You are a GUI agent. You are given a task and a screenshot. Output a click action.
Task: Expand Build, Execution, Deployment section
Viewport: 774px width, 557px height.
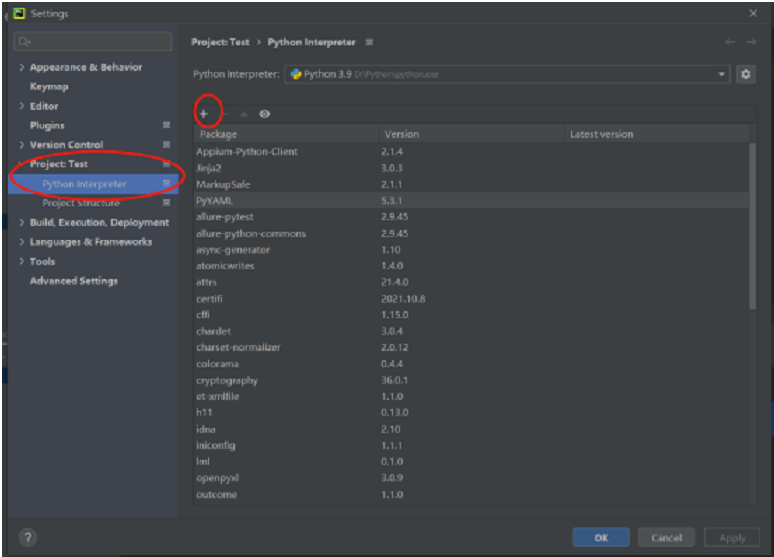[x=21, y=222]
